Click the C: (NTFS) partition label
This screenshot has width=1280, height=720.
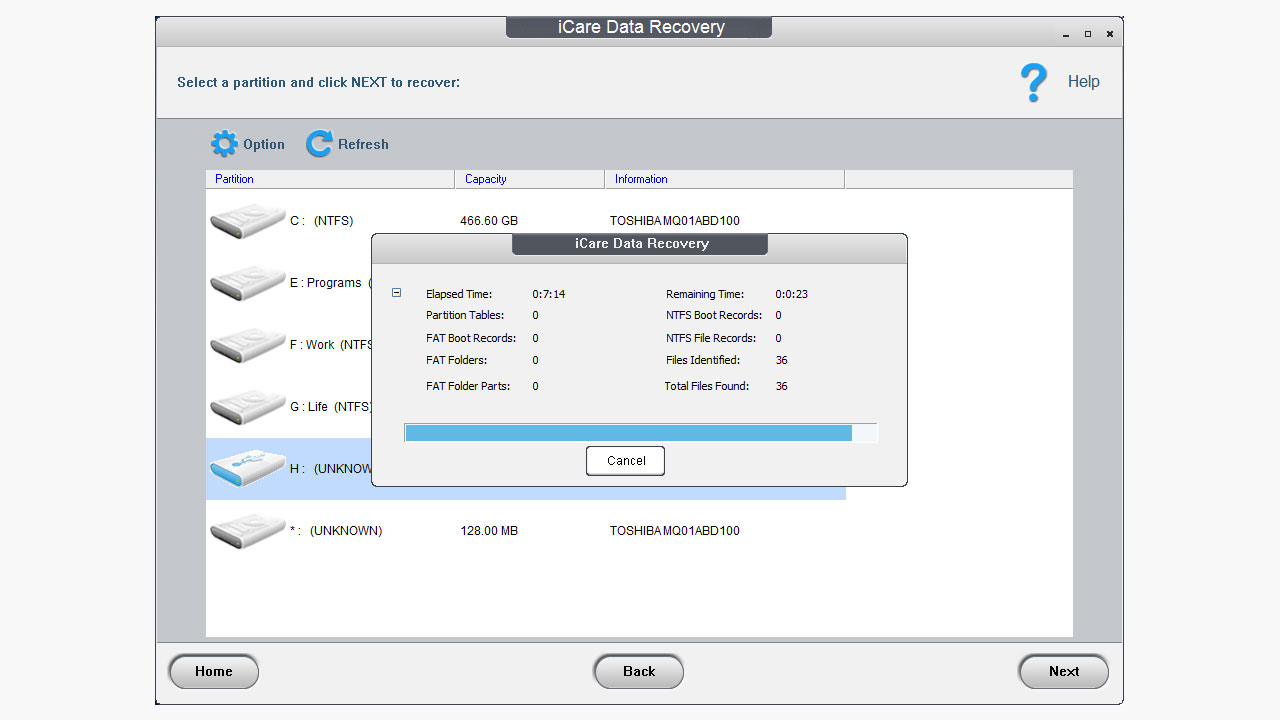pyautogui.click(x=322, y=221)
